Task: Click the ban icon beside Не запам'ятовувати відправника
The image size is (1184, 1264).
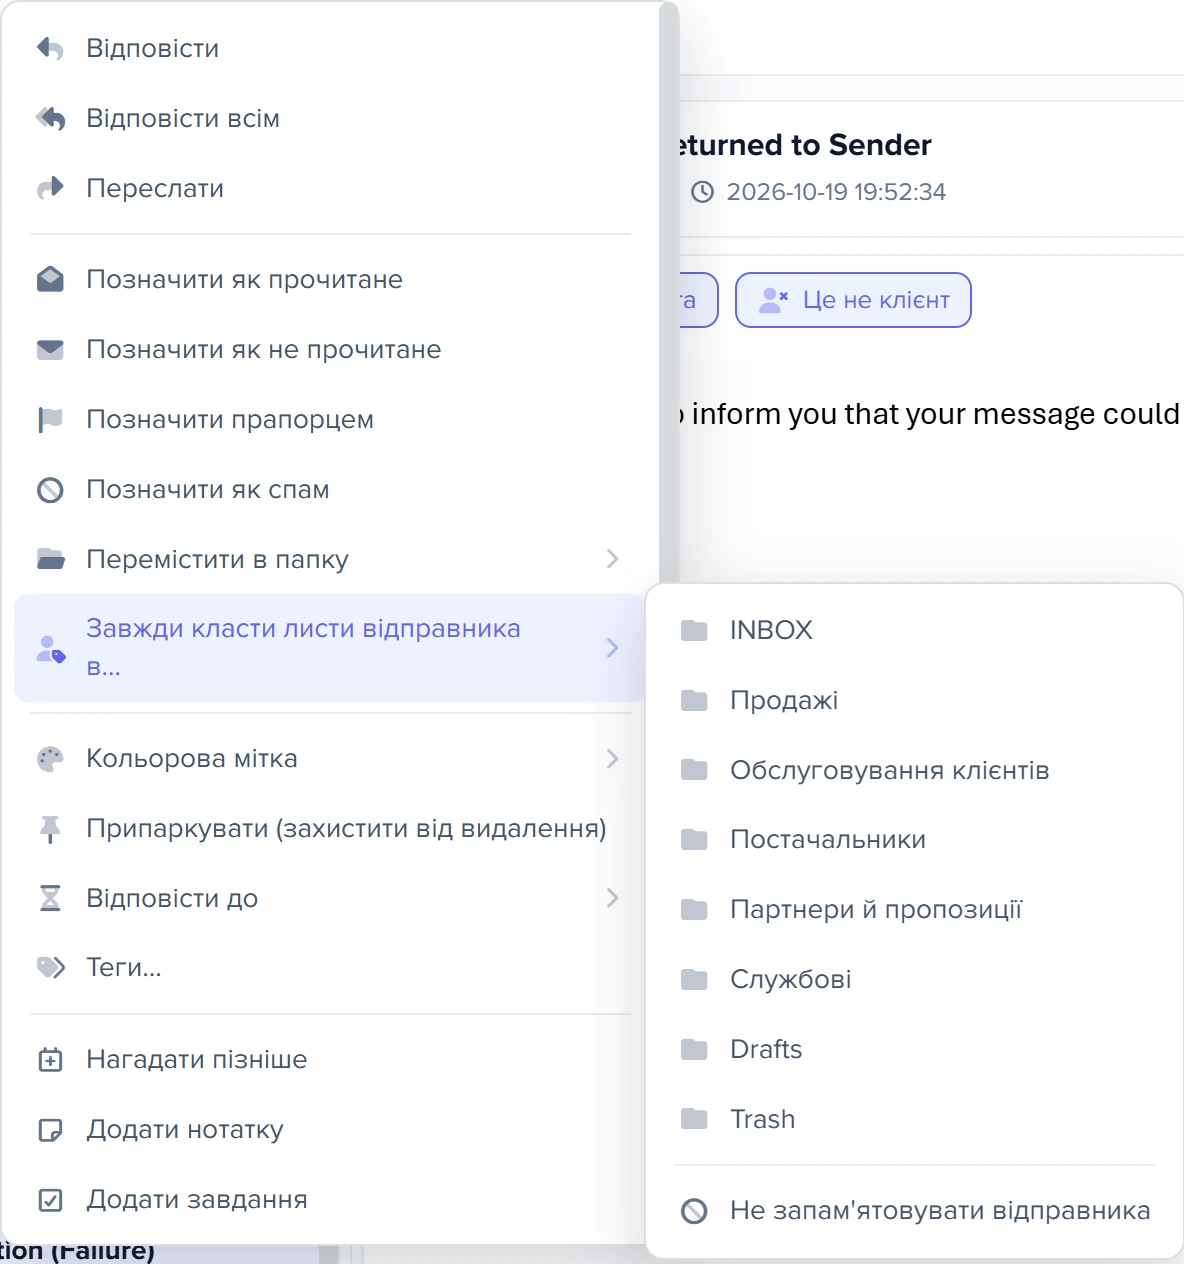Action: tap(694, 1211)
